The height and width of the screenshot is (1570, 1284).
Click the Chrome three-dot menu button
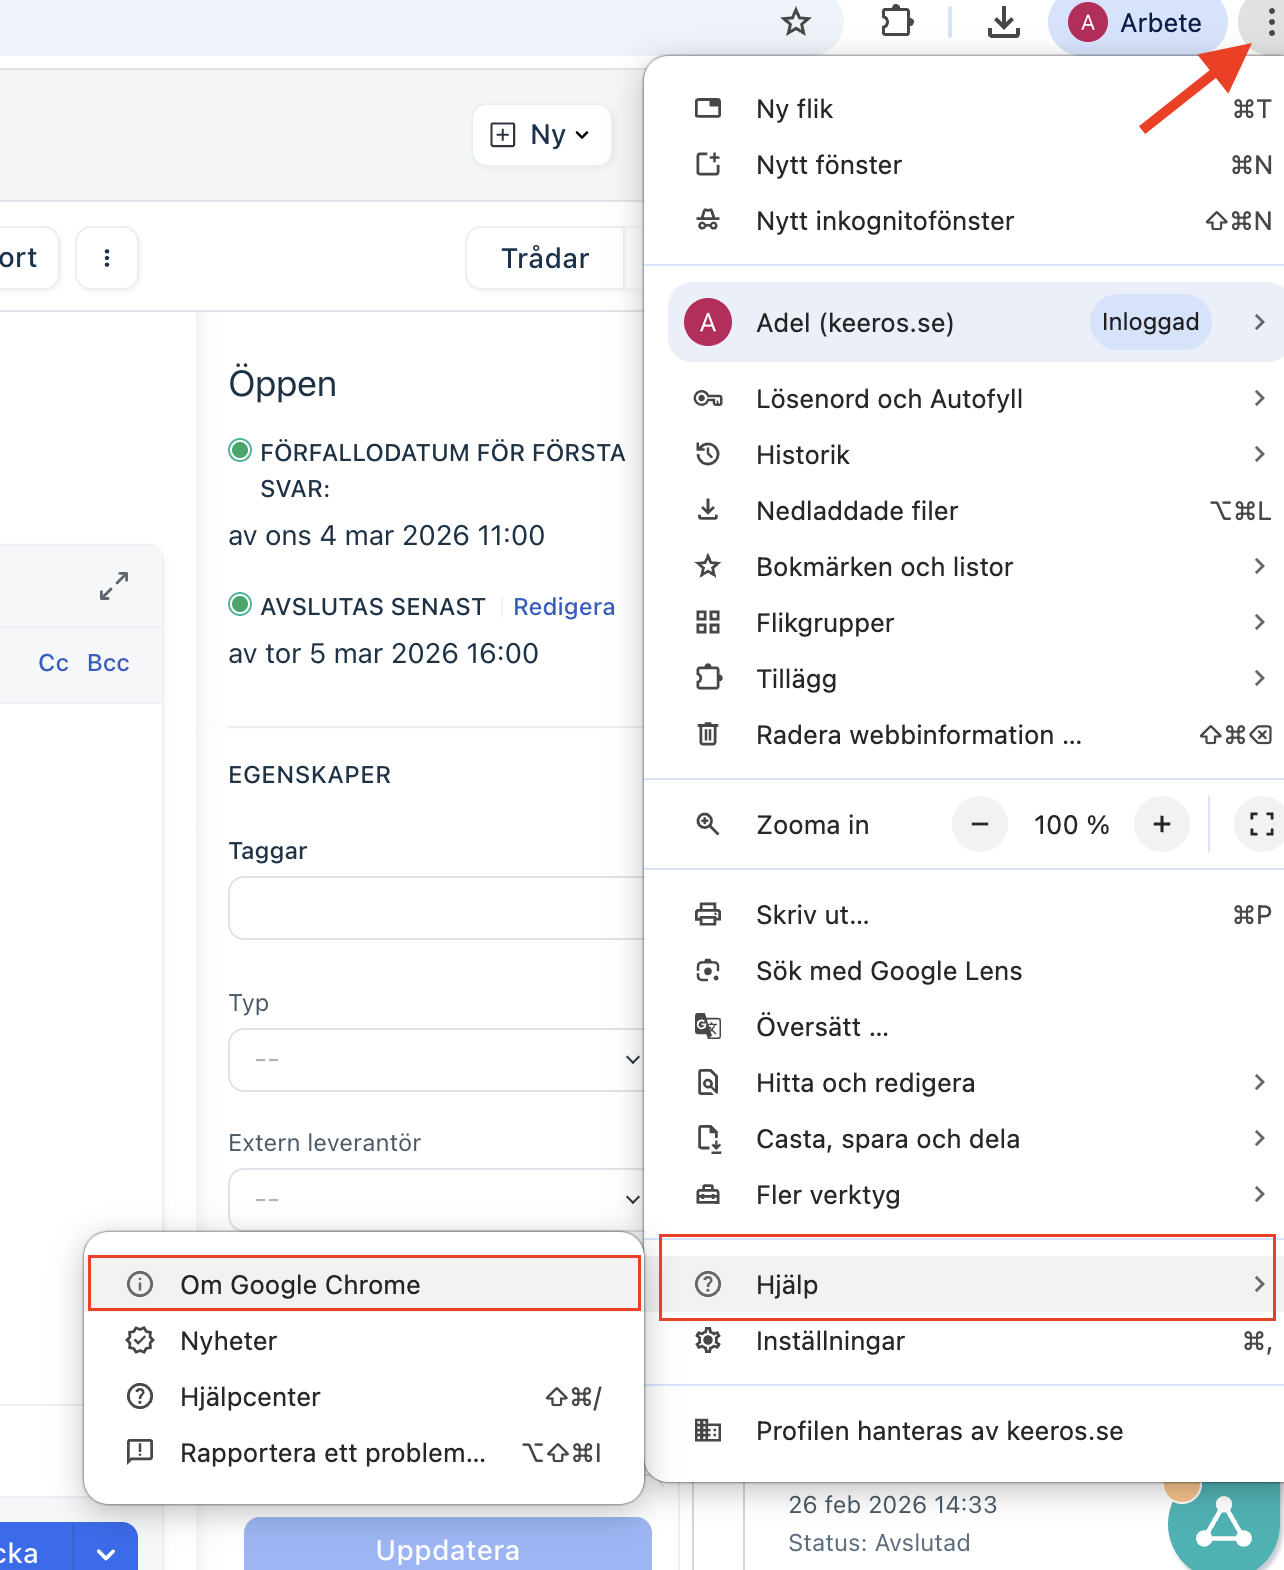[x=1269, y=22]
